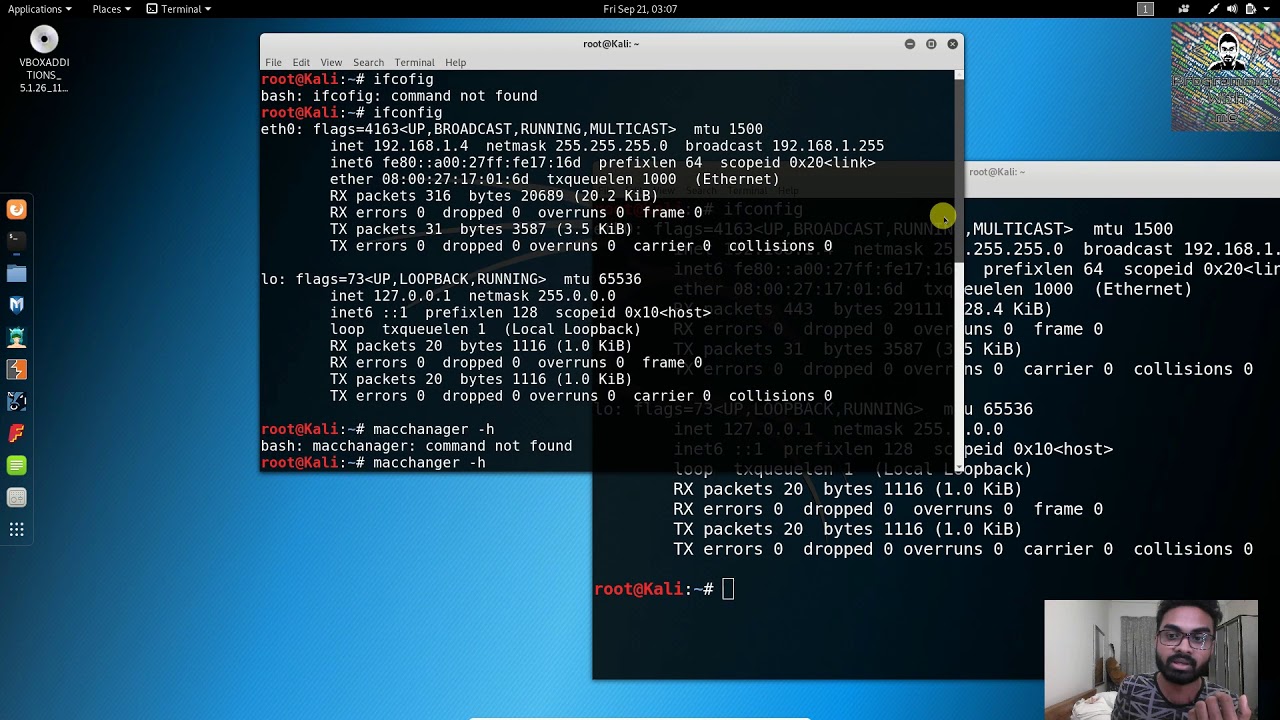
Task: Click 'inet 192.168.1.4' in front terminal
Action: [x=399, y=146]
